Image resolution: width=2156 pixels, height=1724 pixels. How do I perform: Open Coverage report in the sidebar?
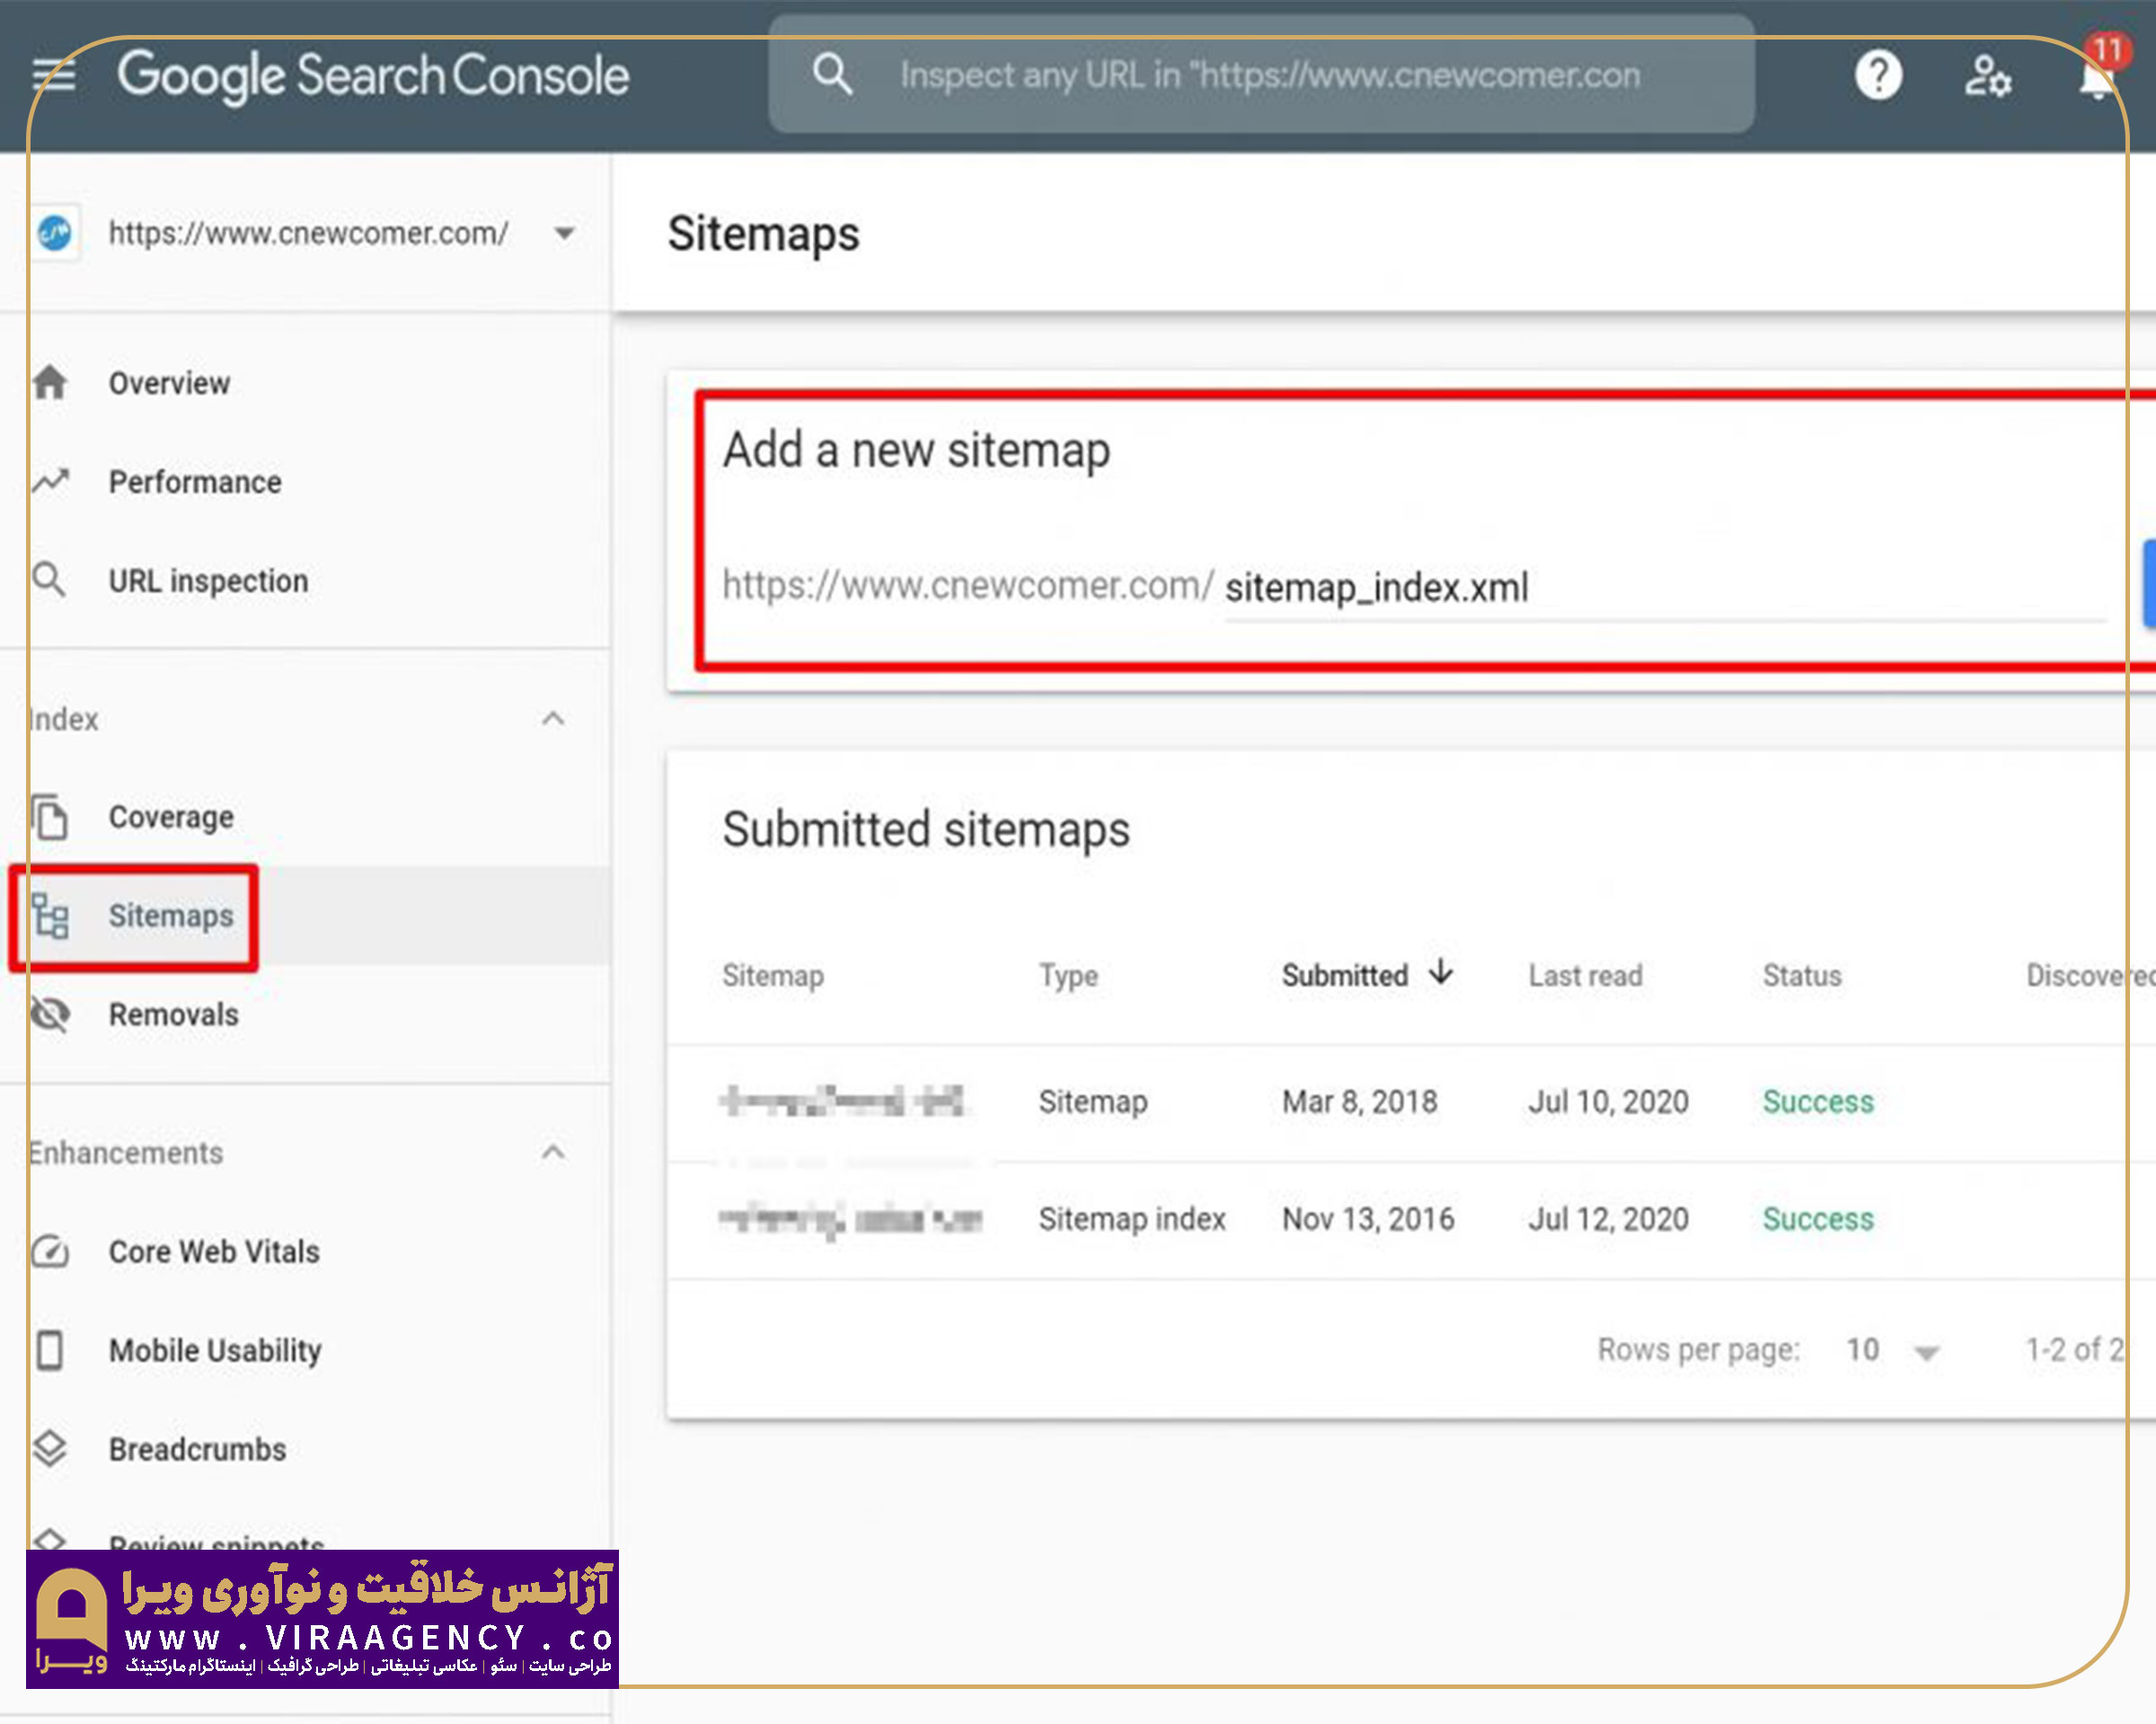[x=171, y=817]
